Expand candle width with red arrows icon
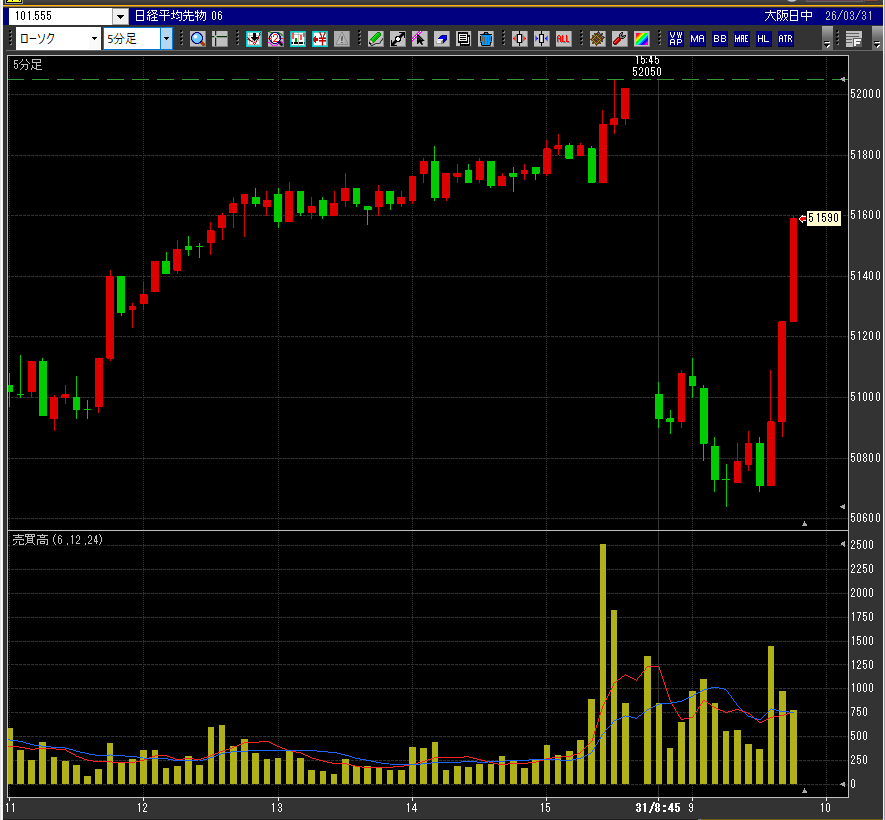The width and height of the screenshot is (885, 820). pyautogui.click(x=520, y=39)
